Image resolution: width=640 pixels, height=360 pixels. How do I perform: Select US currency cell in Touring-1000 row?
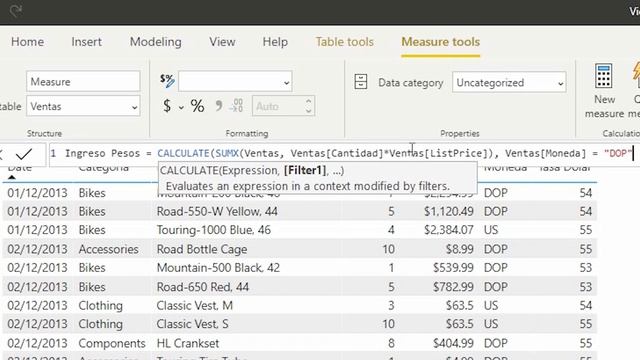(491, 230)
